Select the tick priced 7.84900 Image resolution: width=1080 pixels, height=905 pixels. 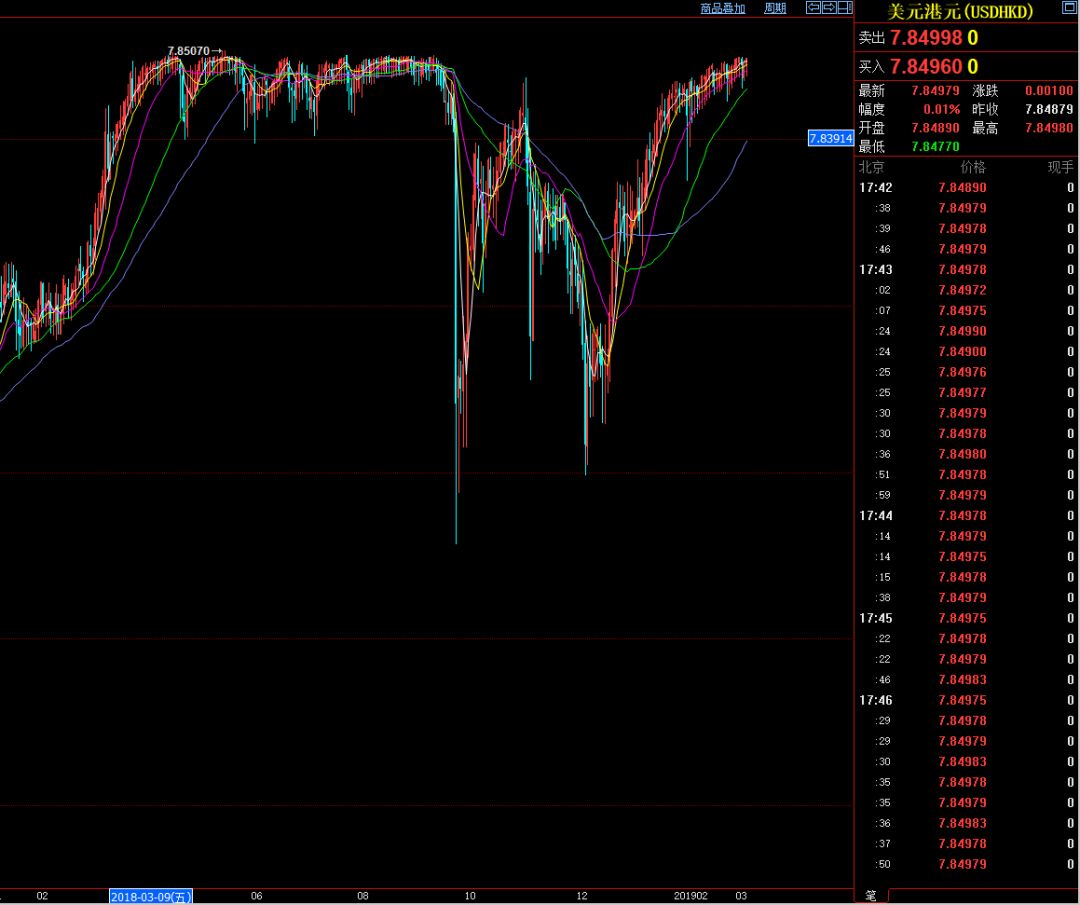(966, 351)
